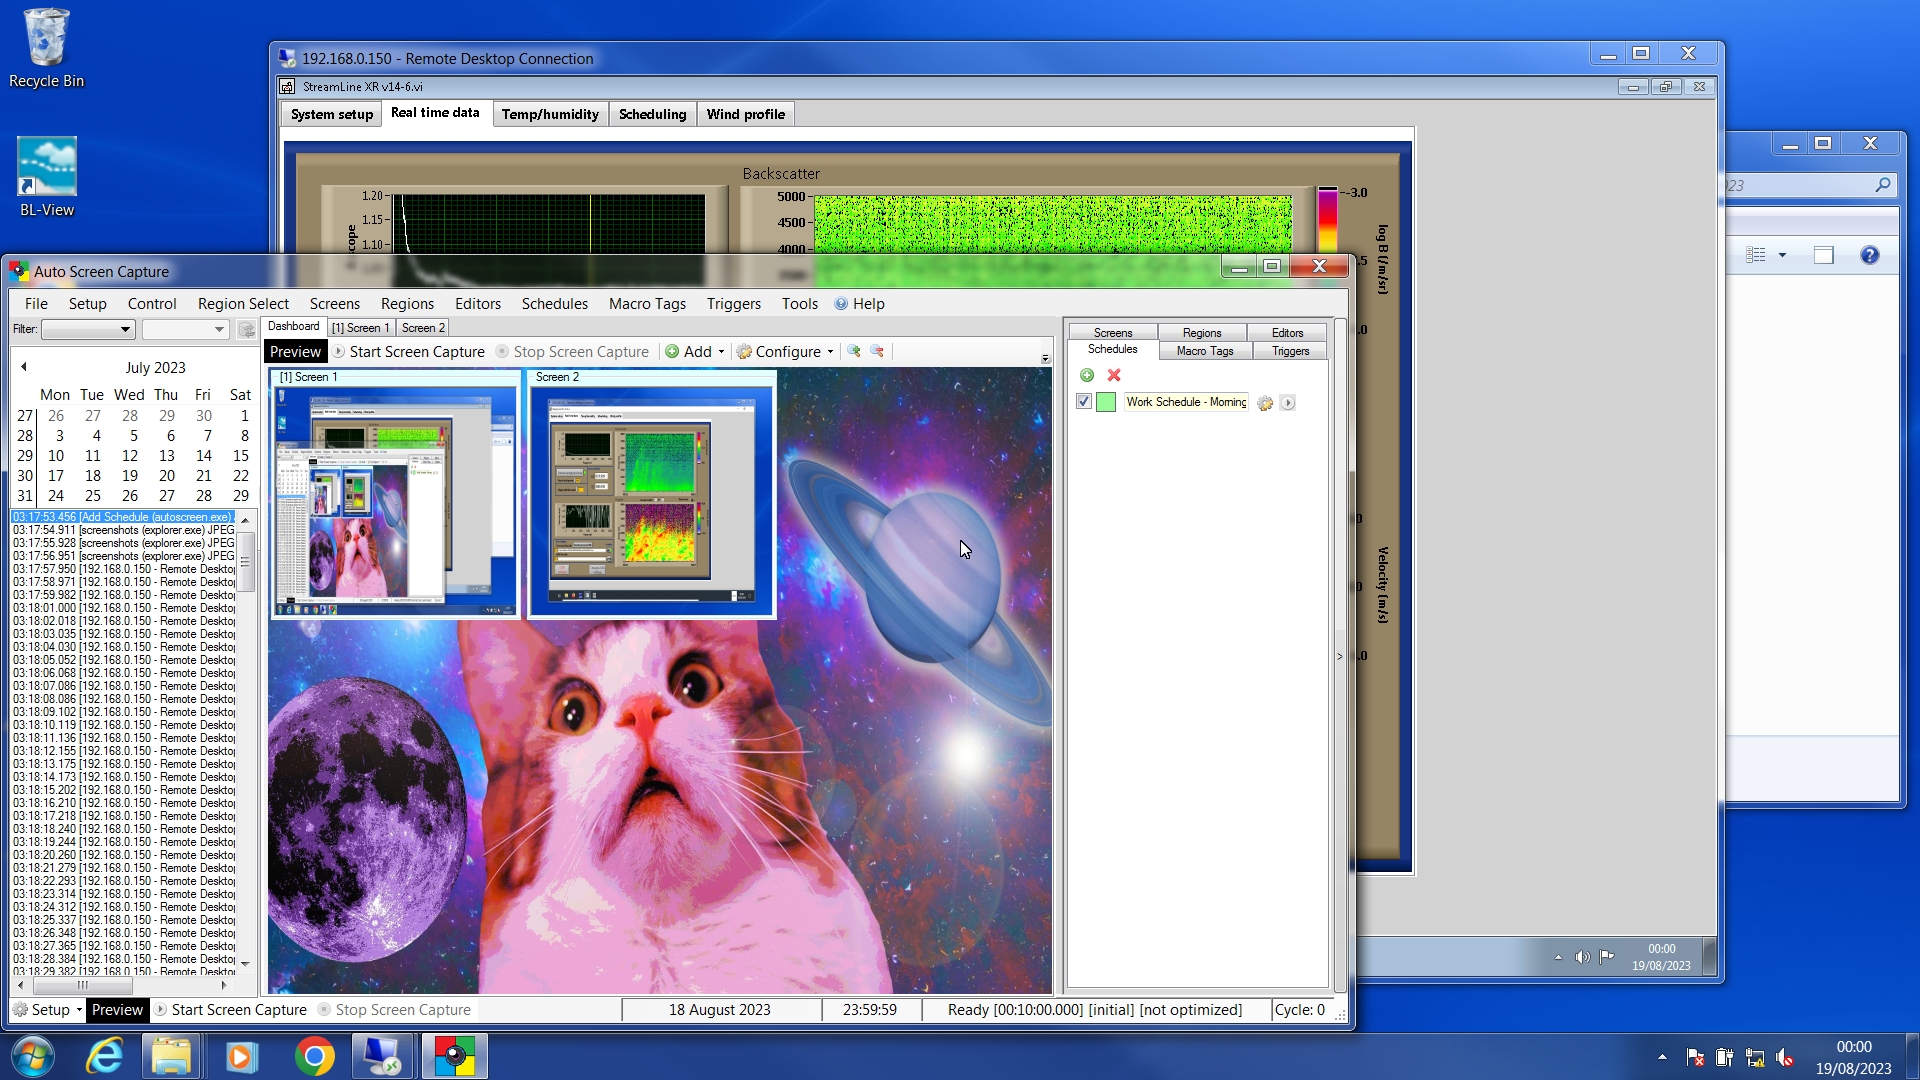Click the green add schedule icon
1920x1080 pixels.
[1087, 375]
